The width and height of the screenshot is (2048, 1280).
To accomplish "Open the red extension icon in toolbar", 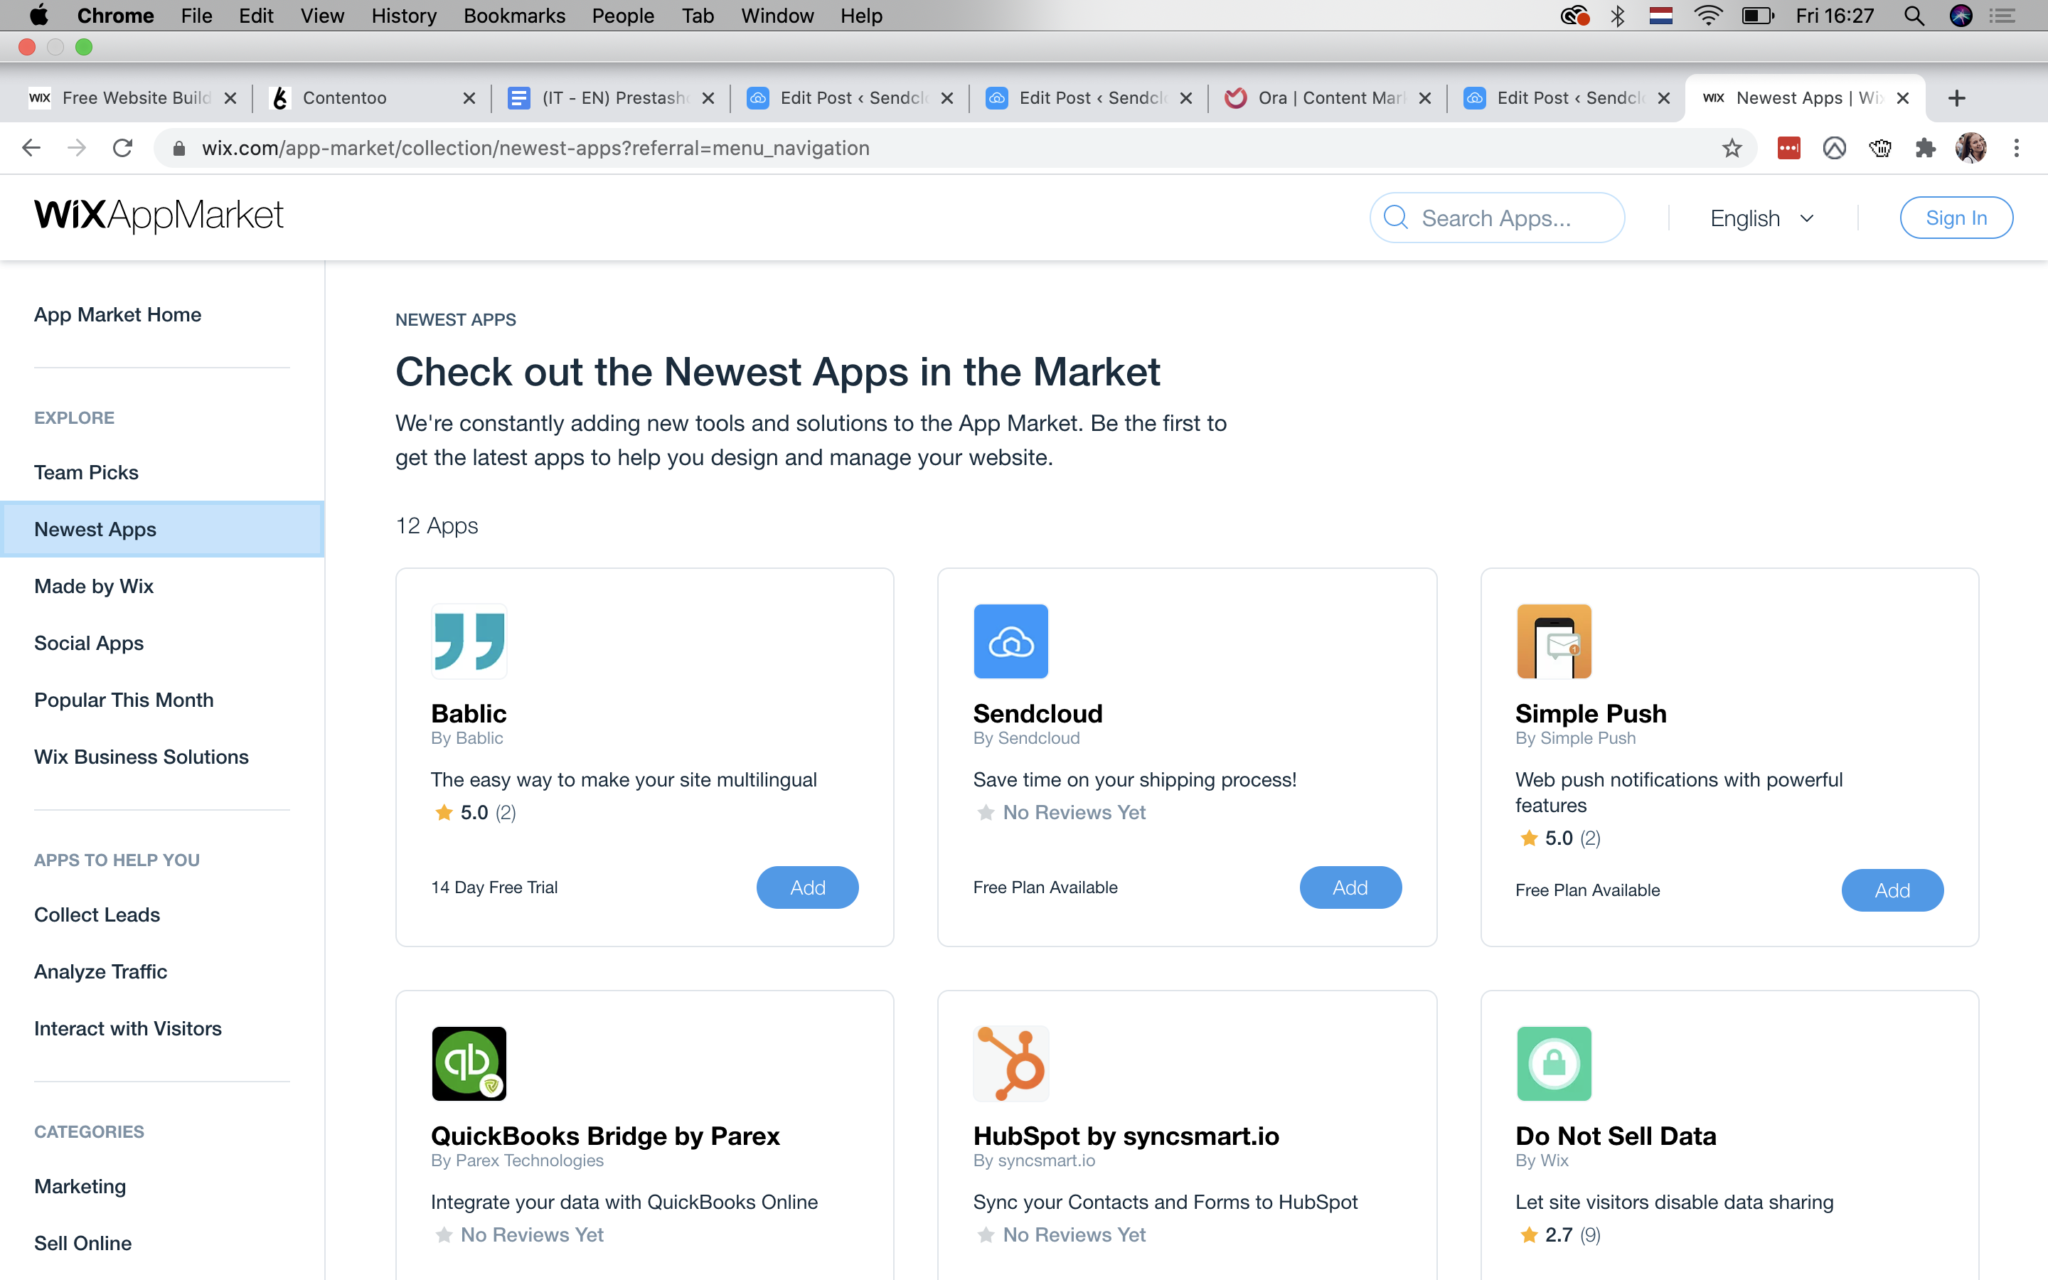I will pos(1788,148).
